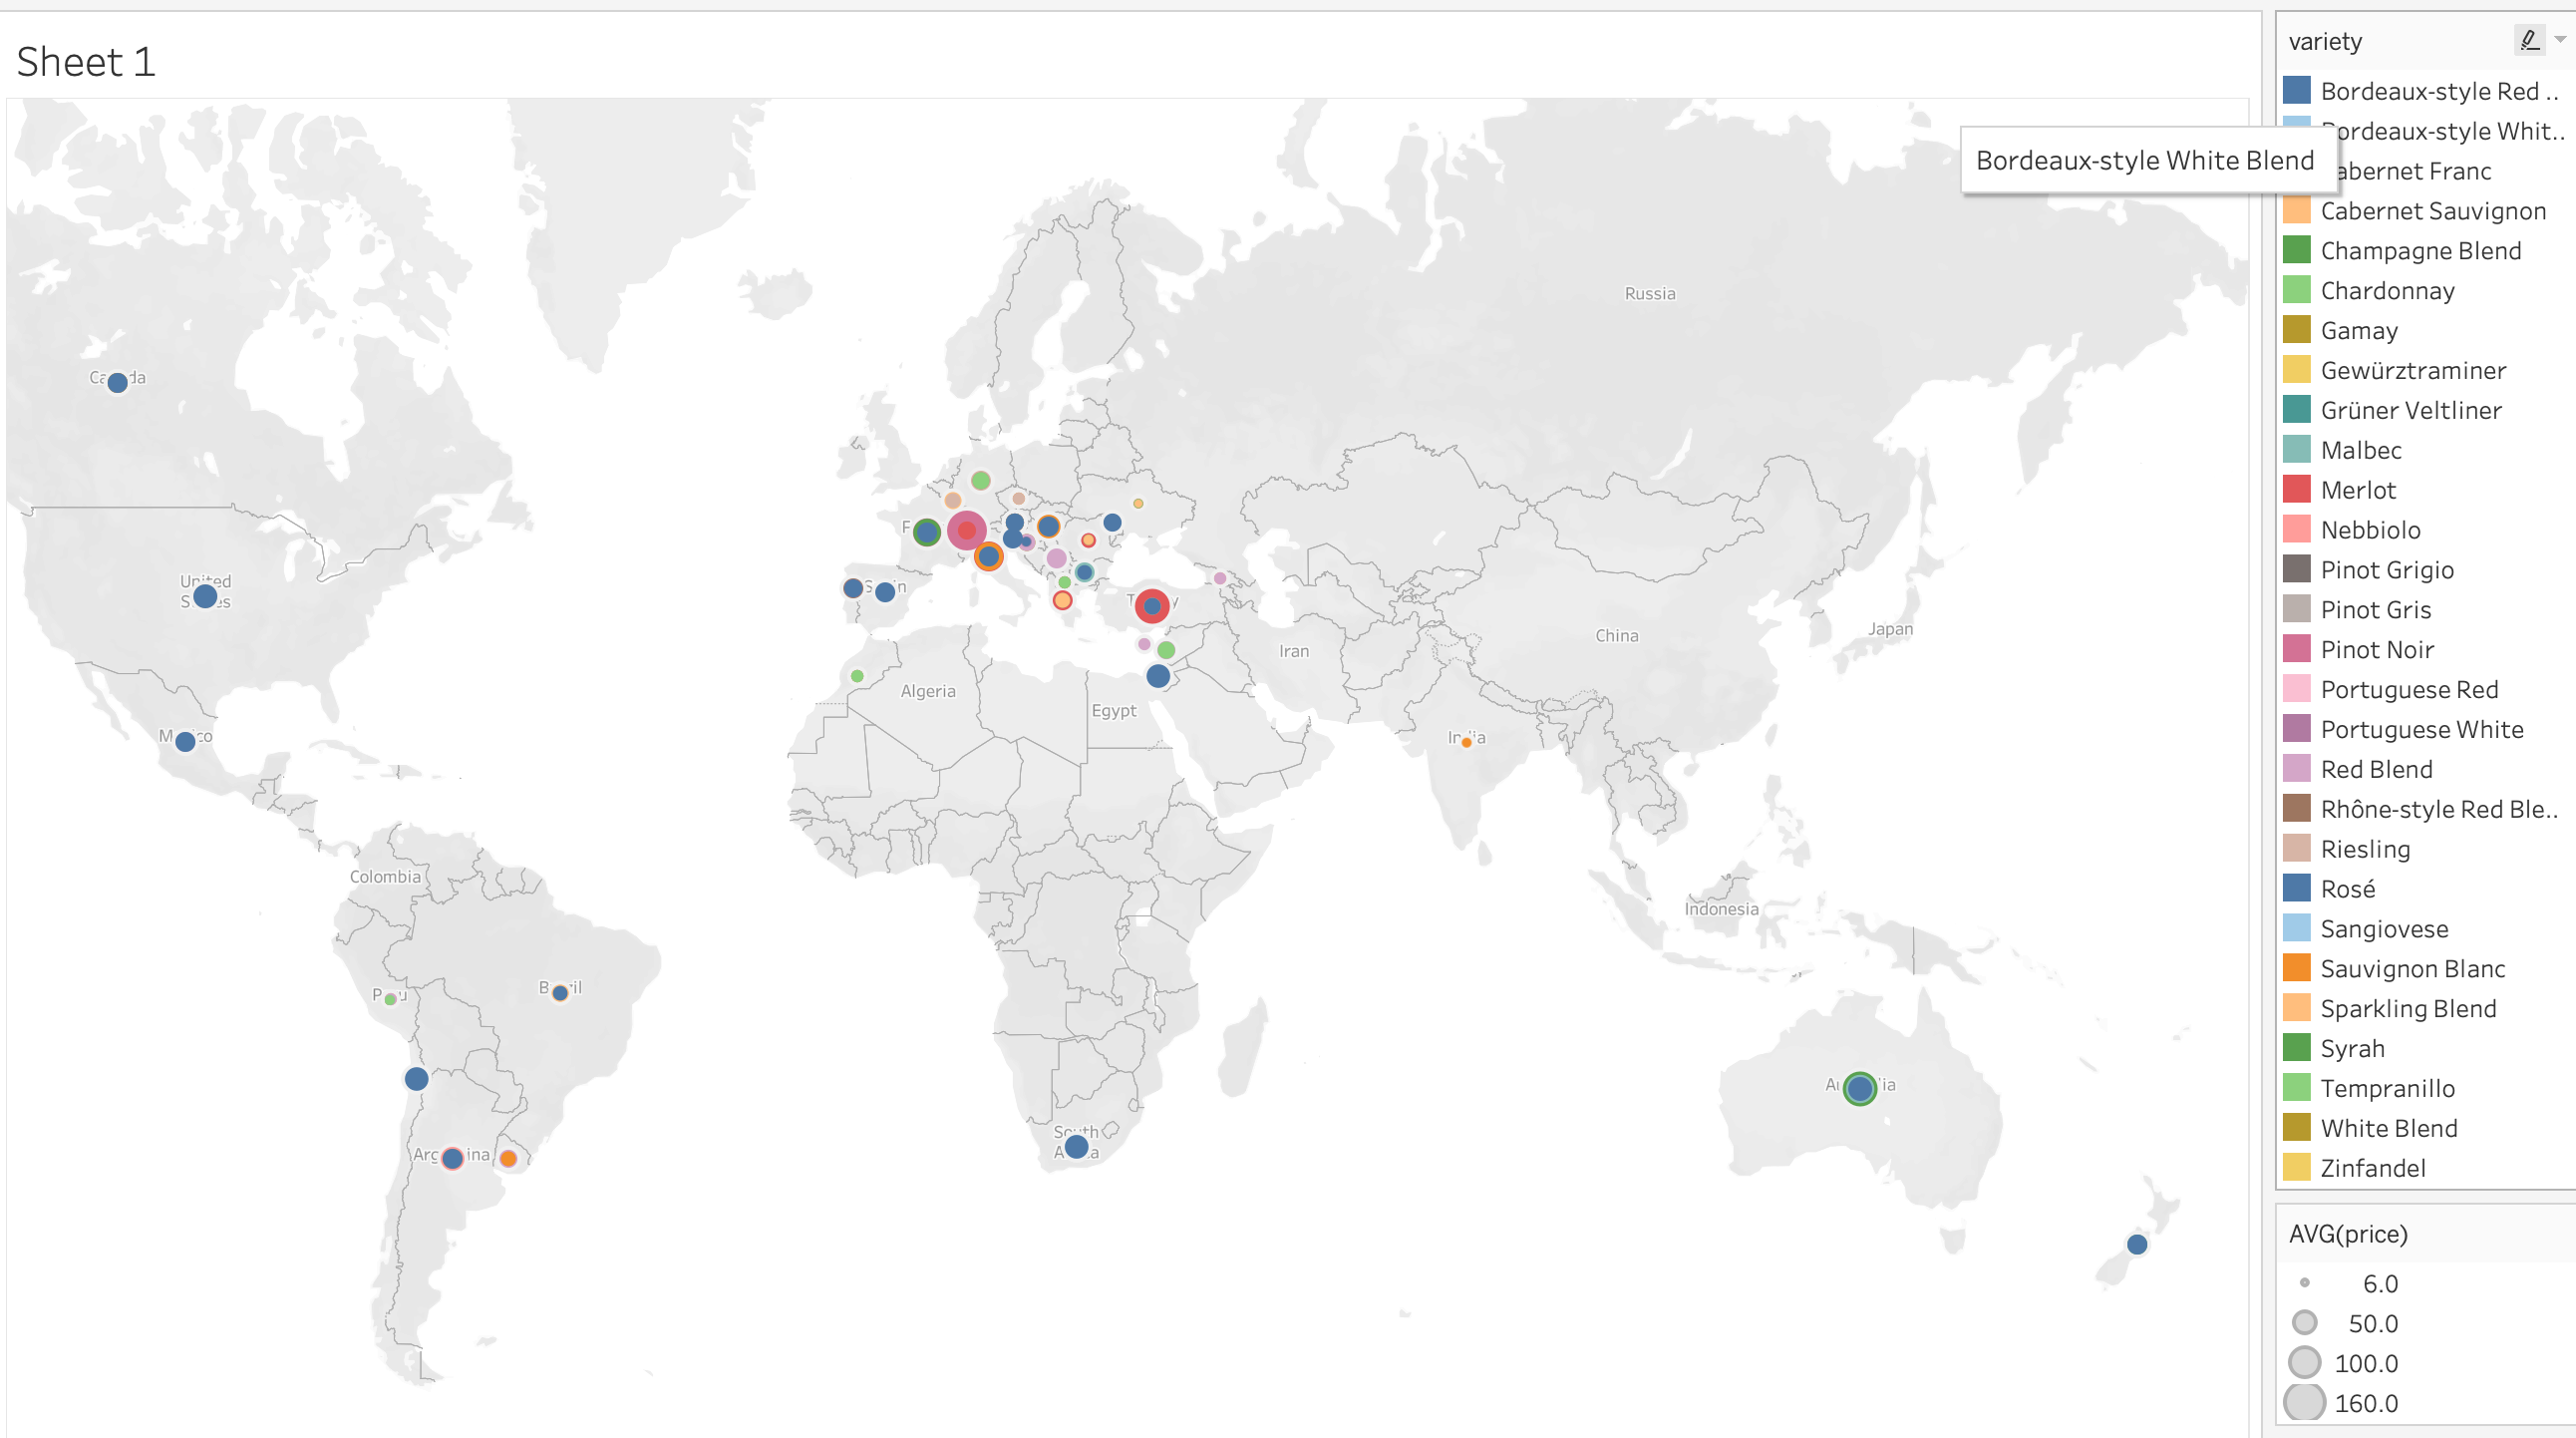The image size is (2576, 1438).
Task: Click the Bordeaux-style Red Blend color swatch
Action: click(2297, 91)
